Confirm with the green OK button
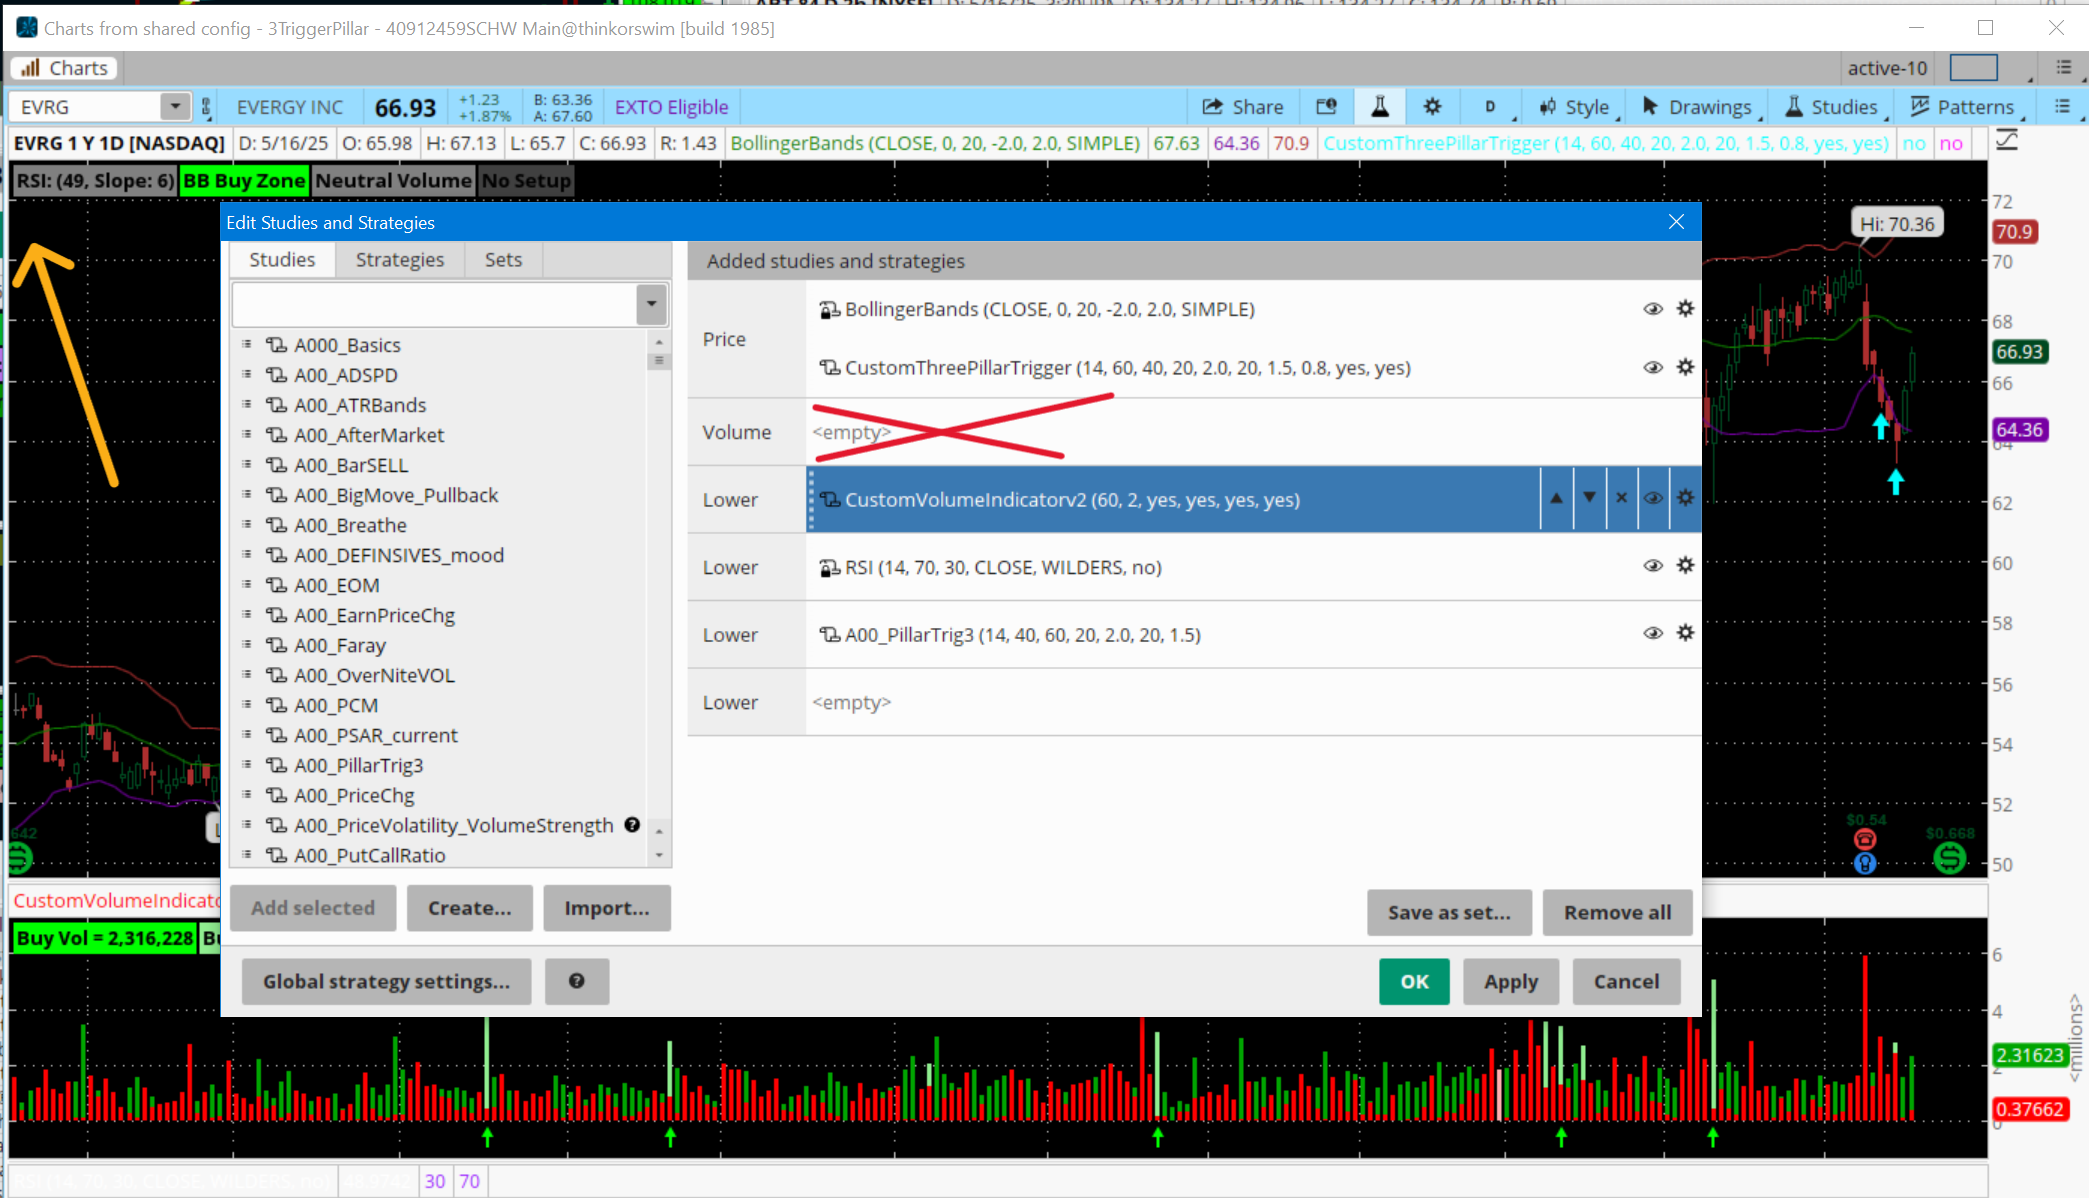 [x=1414, y=981]
